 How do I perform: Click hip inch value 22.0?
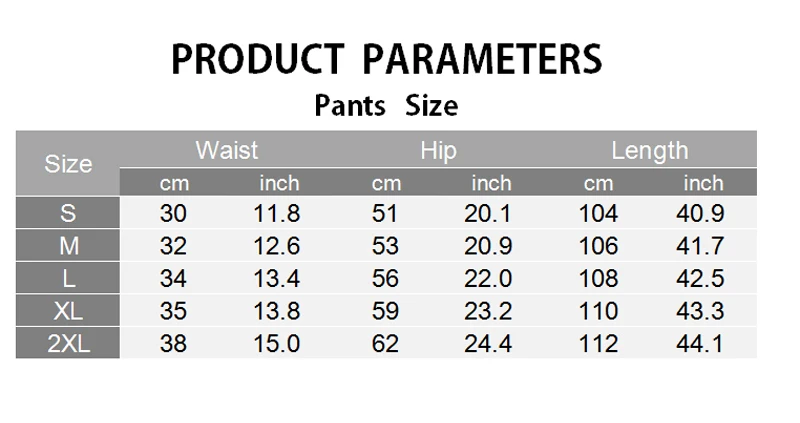pyautogui.click(x=489, y=279)
